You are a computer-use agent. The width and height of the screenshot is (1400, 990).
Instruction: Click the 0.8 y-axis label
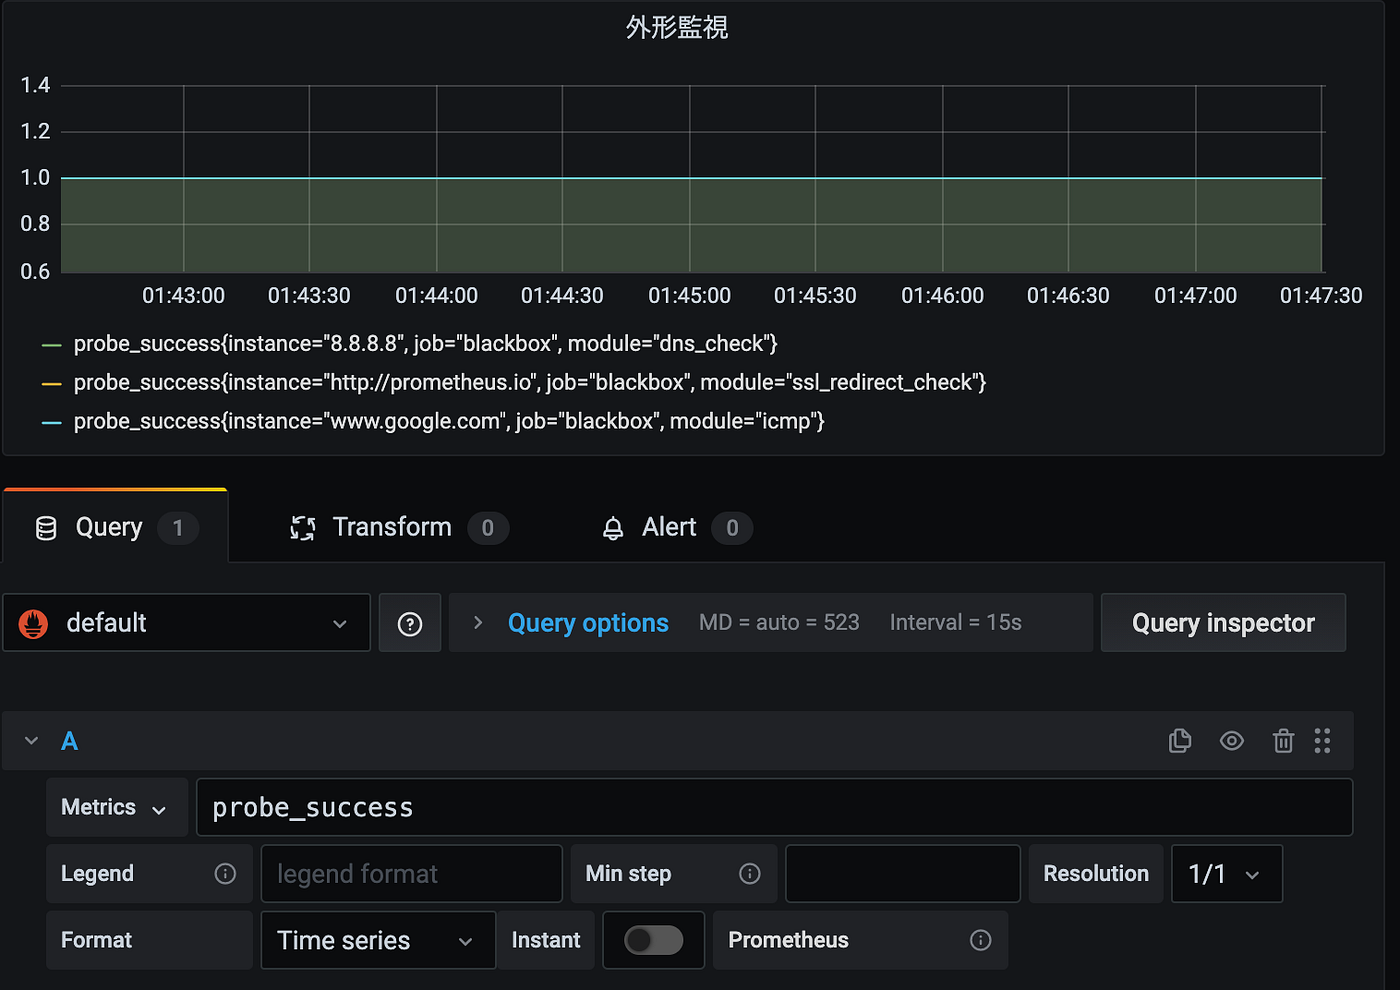click(35, 224)
